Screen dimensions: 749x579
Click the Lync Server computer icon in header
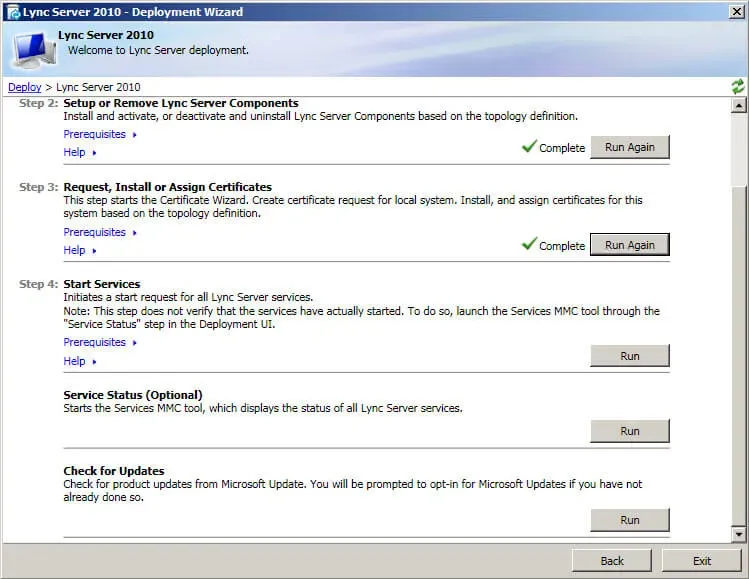pyautogui.click(x=33, y=50)
